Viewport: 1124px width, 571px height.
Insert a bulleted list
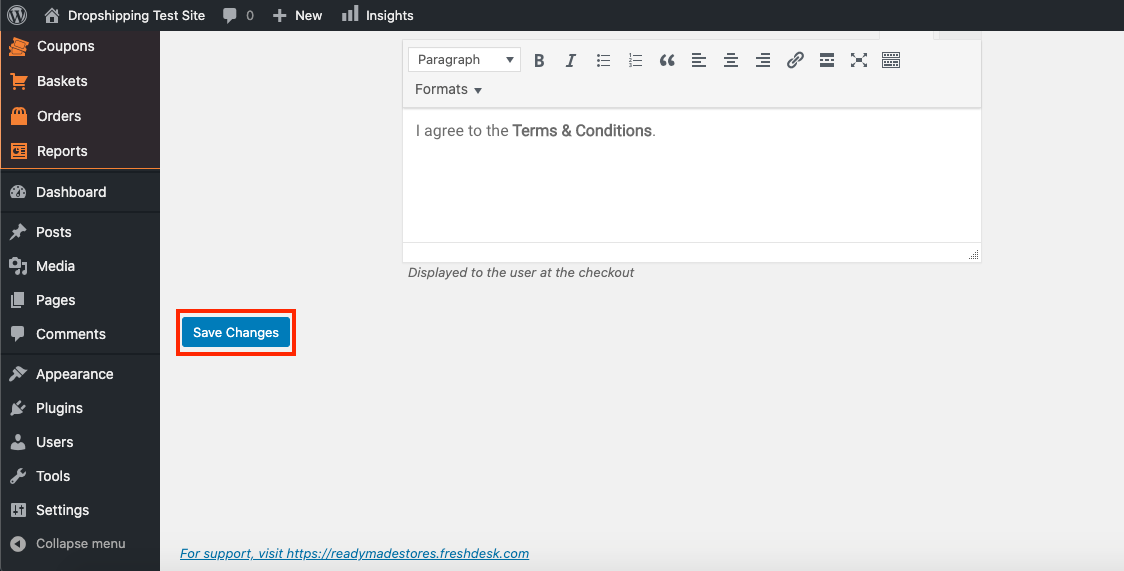click(604, 60)
